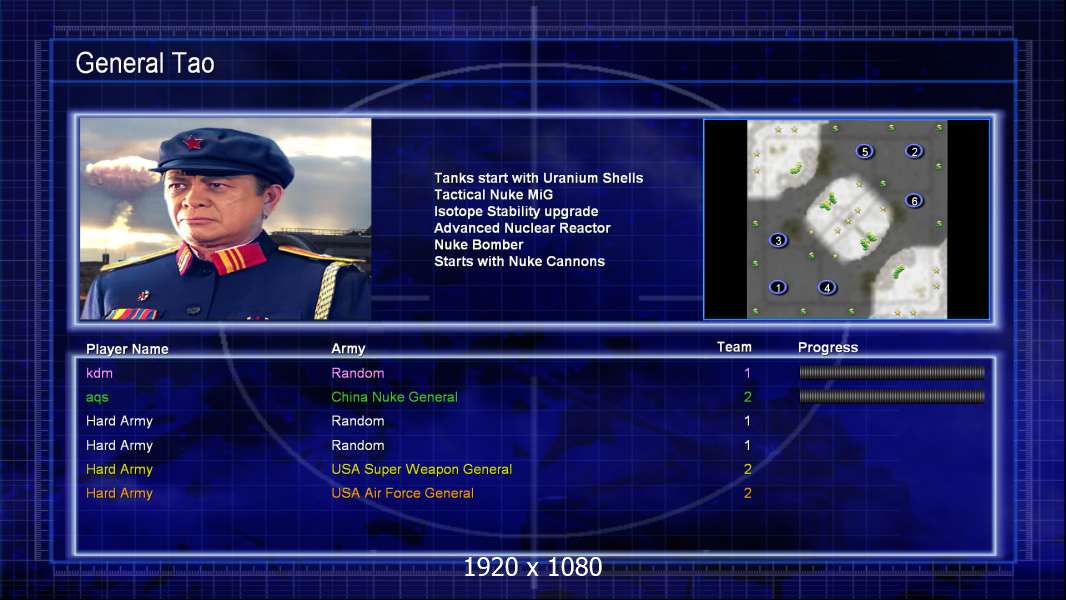Click General Tao's portrait image
Image resolution: width=1066 pixels, height=600 pixels.
pyautogui.click(x=226, y=219)
